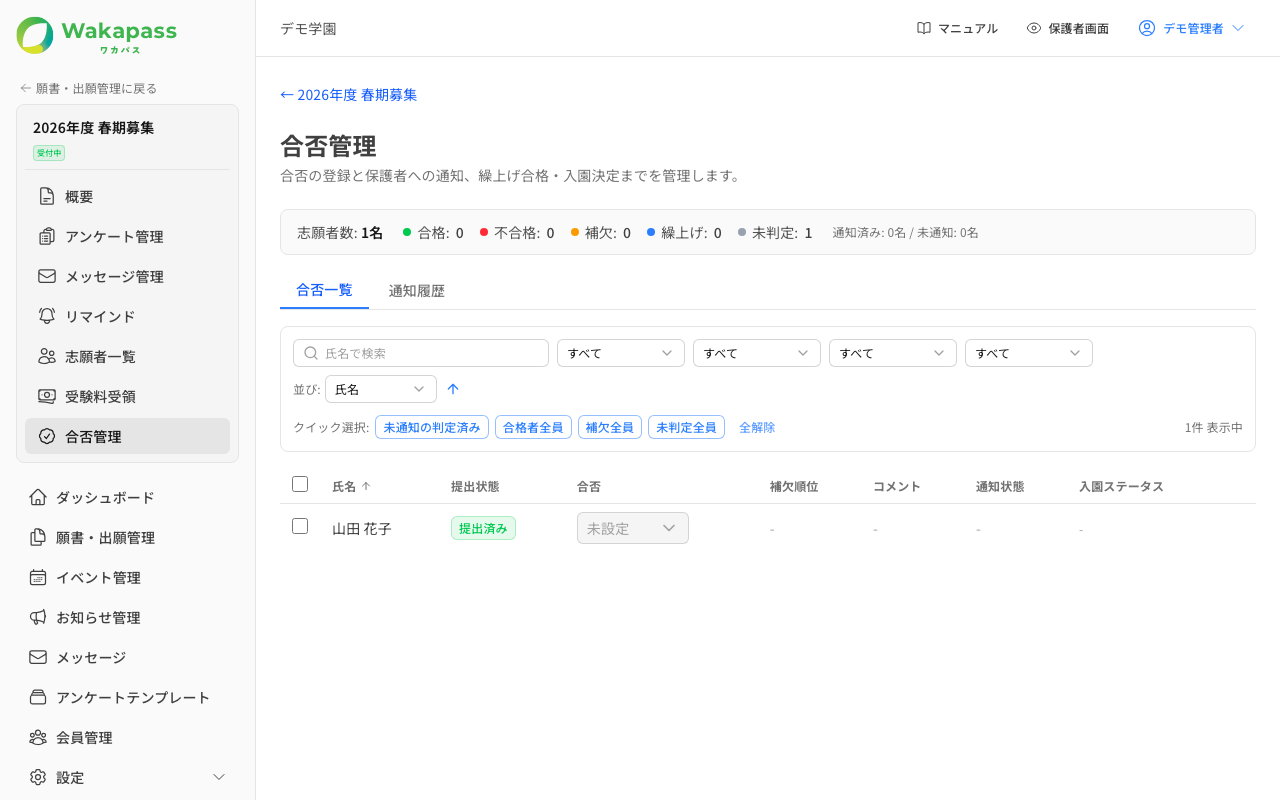Click the デモ管理者 user avatar icon
Viewport: 1280px width, 800px height.
[1147, 28]
